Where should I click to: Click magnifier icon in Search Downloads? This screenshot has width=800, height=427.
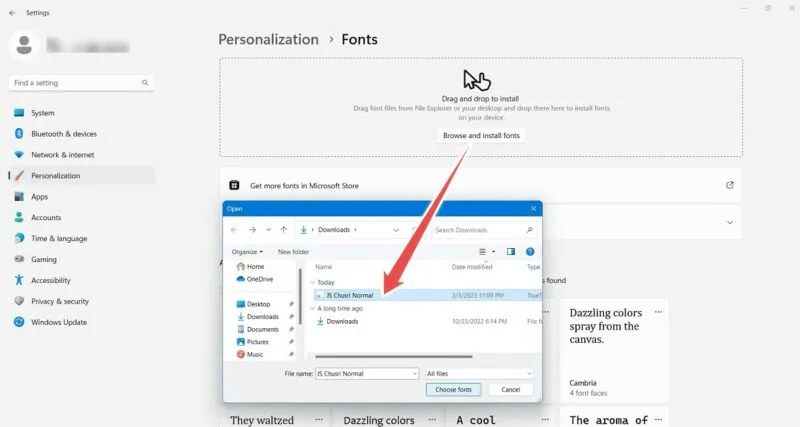530,230
